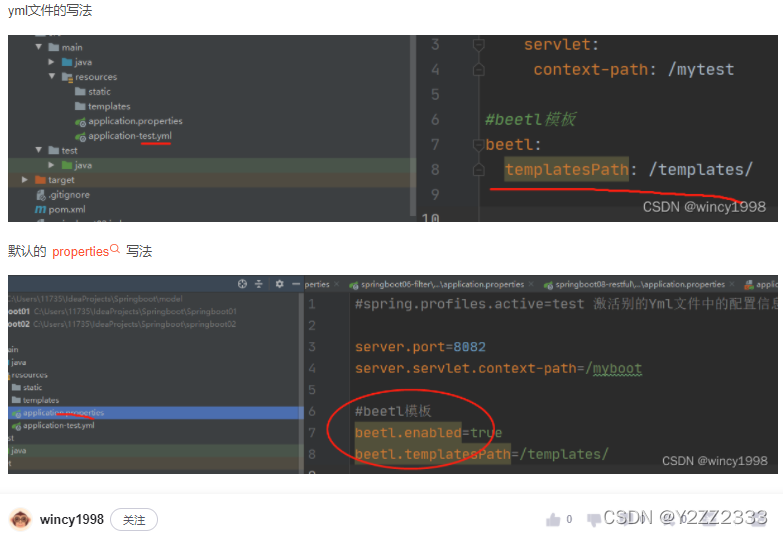Switch to the partially visible 'applic' tab
Viewport: 783px width, 534px height.
click(761, 285)
